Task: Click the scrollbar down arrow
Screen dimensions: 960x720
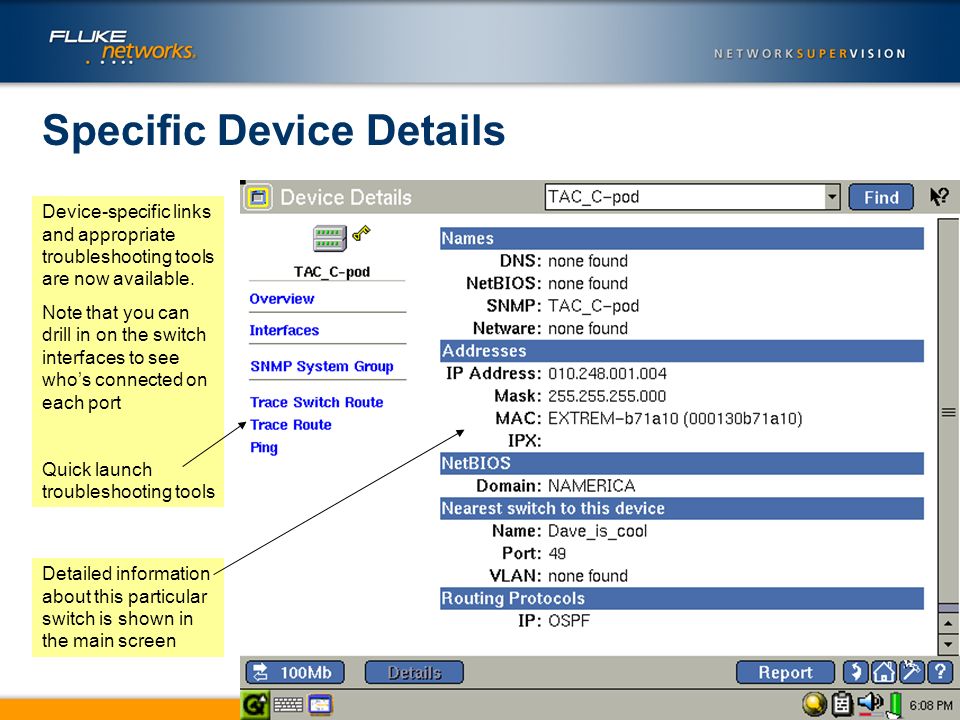Action: point(948,644)
